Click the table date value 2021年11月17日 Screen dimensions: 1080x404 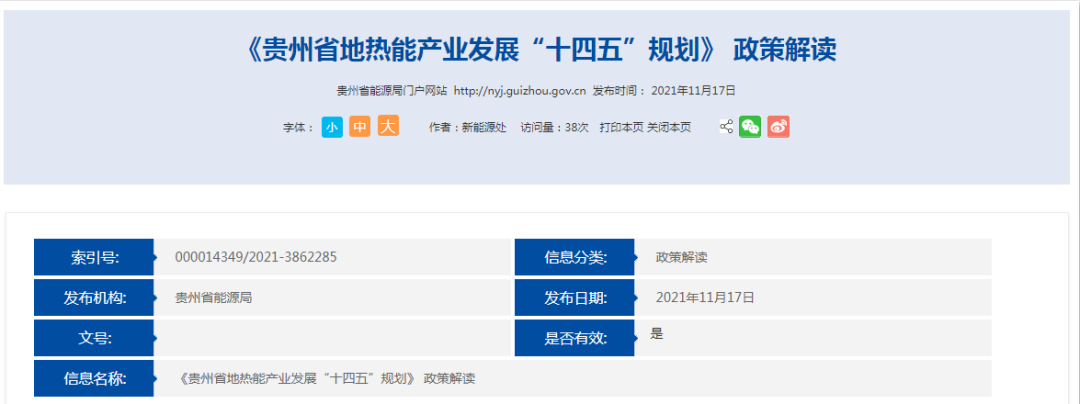tap(705, 298)
